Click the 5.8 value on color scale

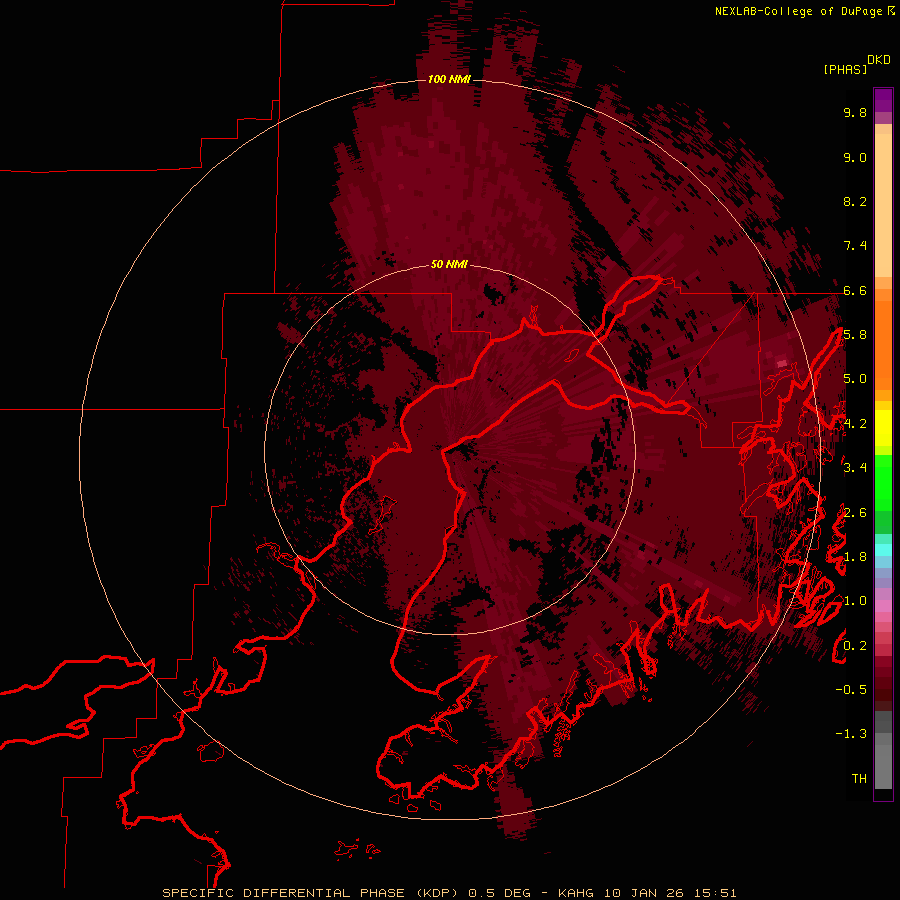click(x=855, y=335)
